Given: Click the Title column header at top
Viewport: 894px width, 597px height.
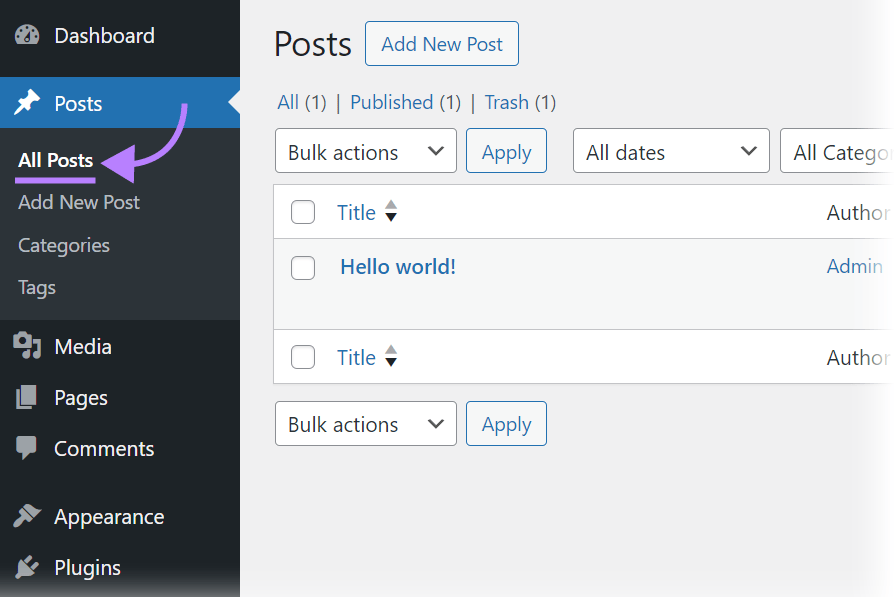Looking at the screenshot, I should click(x=356, y=213).
